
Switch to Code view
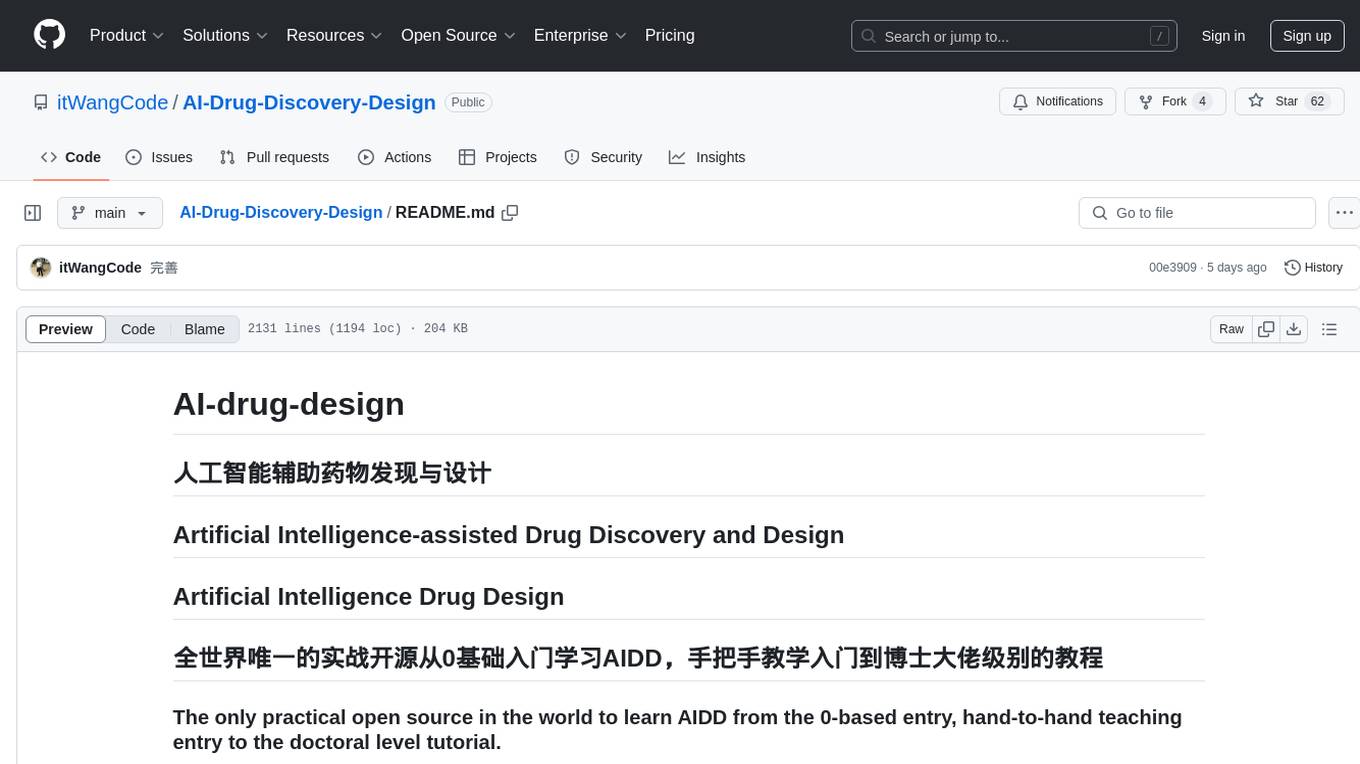[x=138, y=329]
